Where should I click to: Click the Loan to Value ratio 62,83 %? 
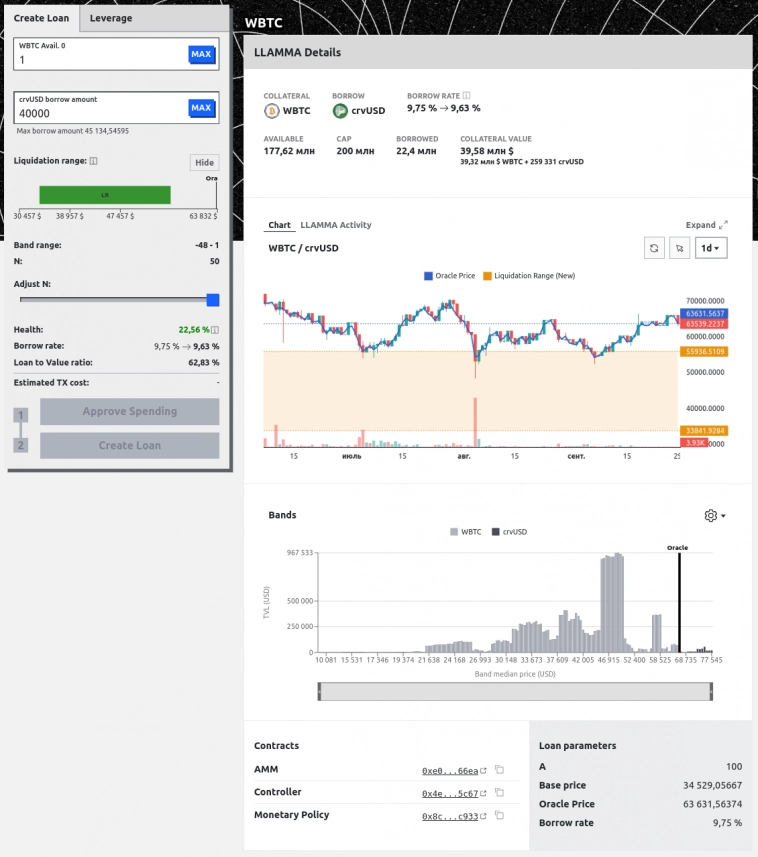(203, 363)
